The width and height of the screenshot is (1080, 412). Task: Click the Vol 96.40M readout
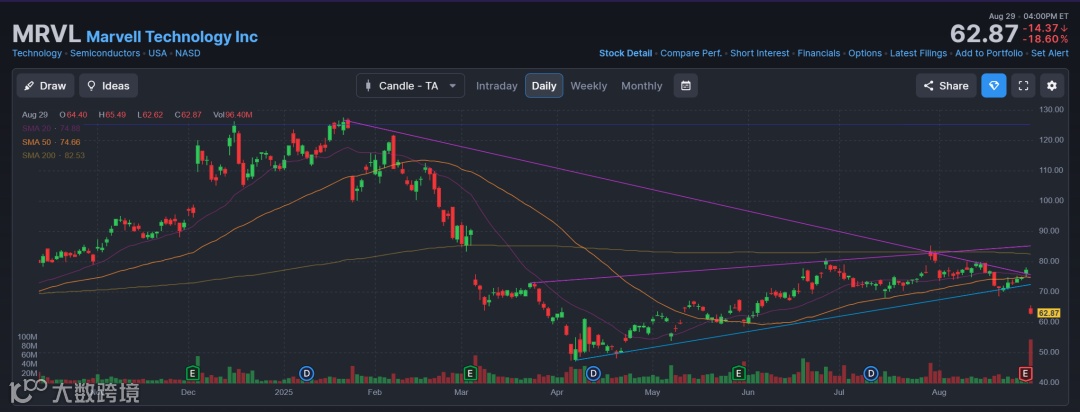(x=233, y=114)
